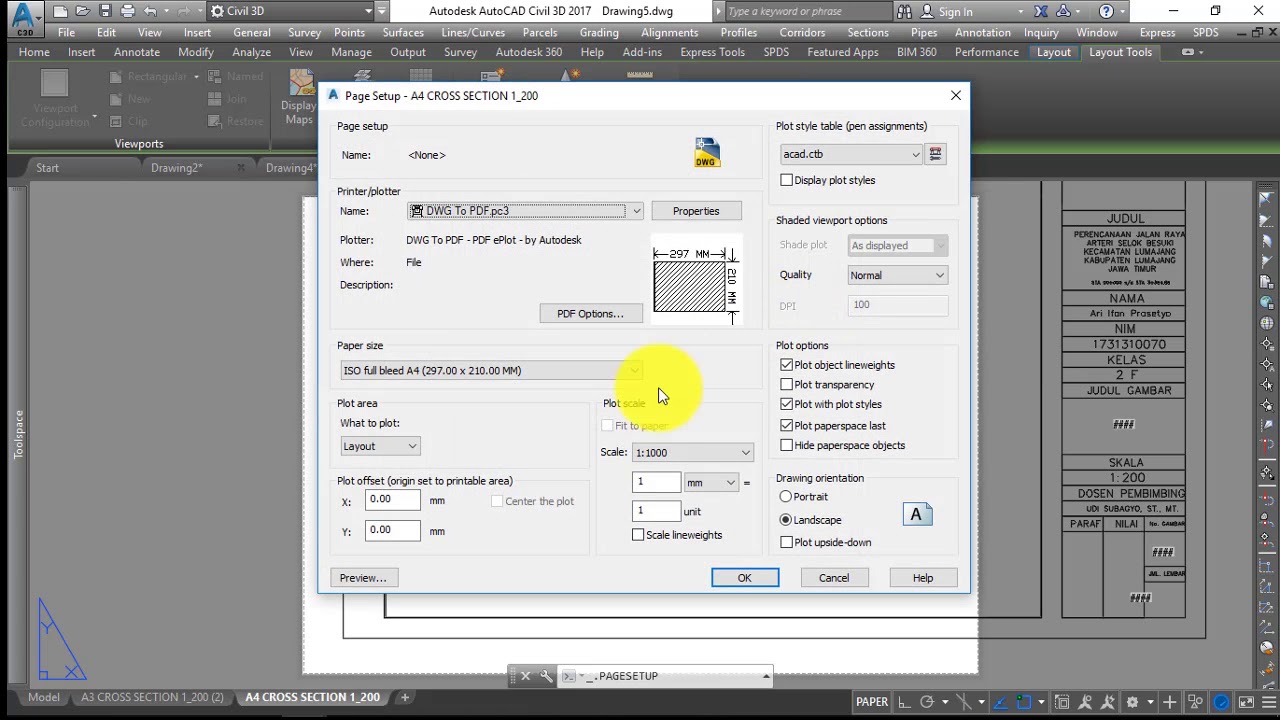The height and width of the screenshot is (720, 1280).
Task: Check the Scale lineweights checkbox
Action: click(x=638, y=535)
